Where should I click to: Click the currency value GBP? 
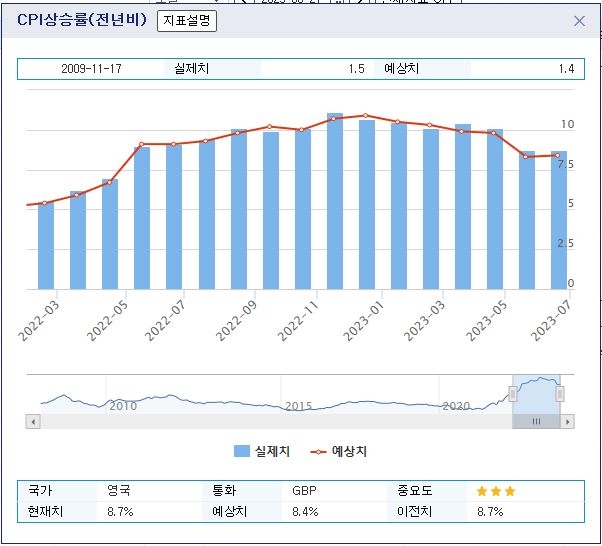[x=304, y=491]
